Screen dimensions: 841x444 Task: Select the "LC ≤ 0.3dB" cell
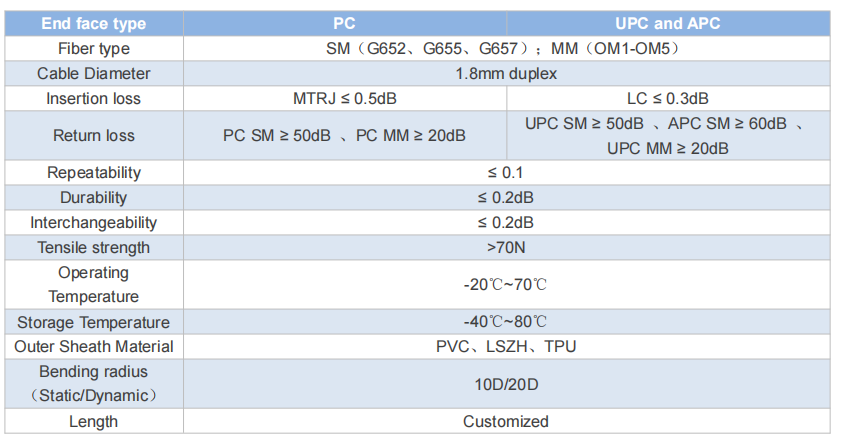point(667,98)
